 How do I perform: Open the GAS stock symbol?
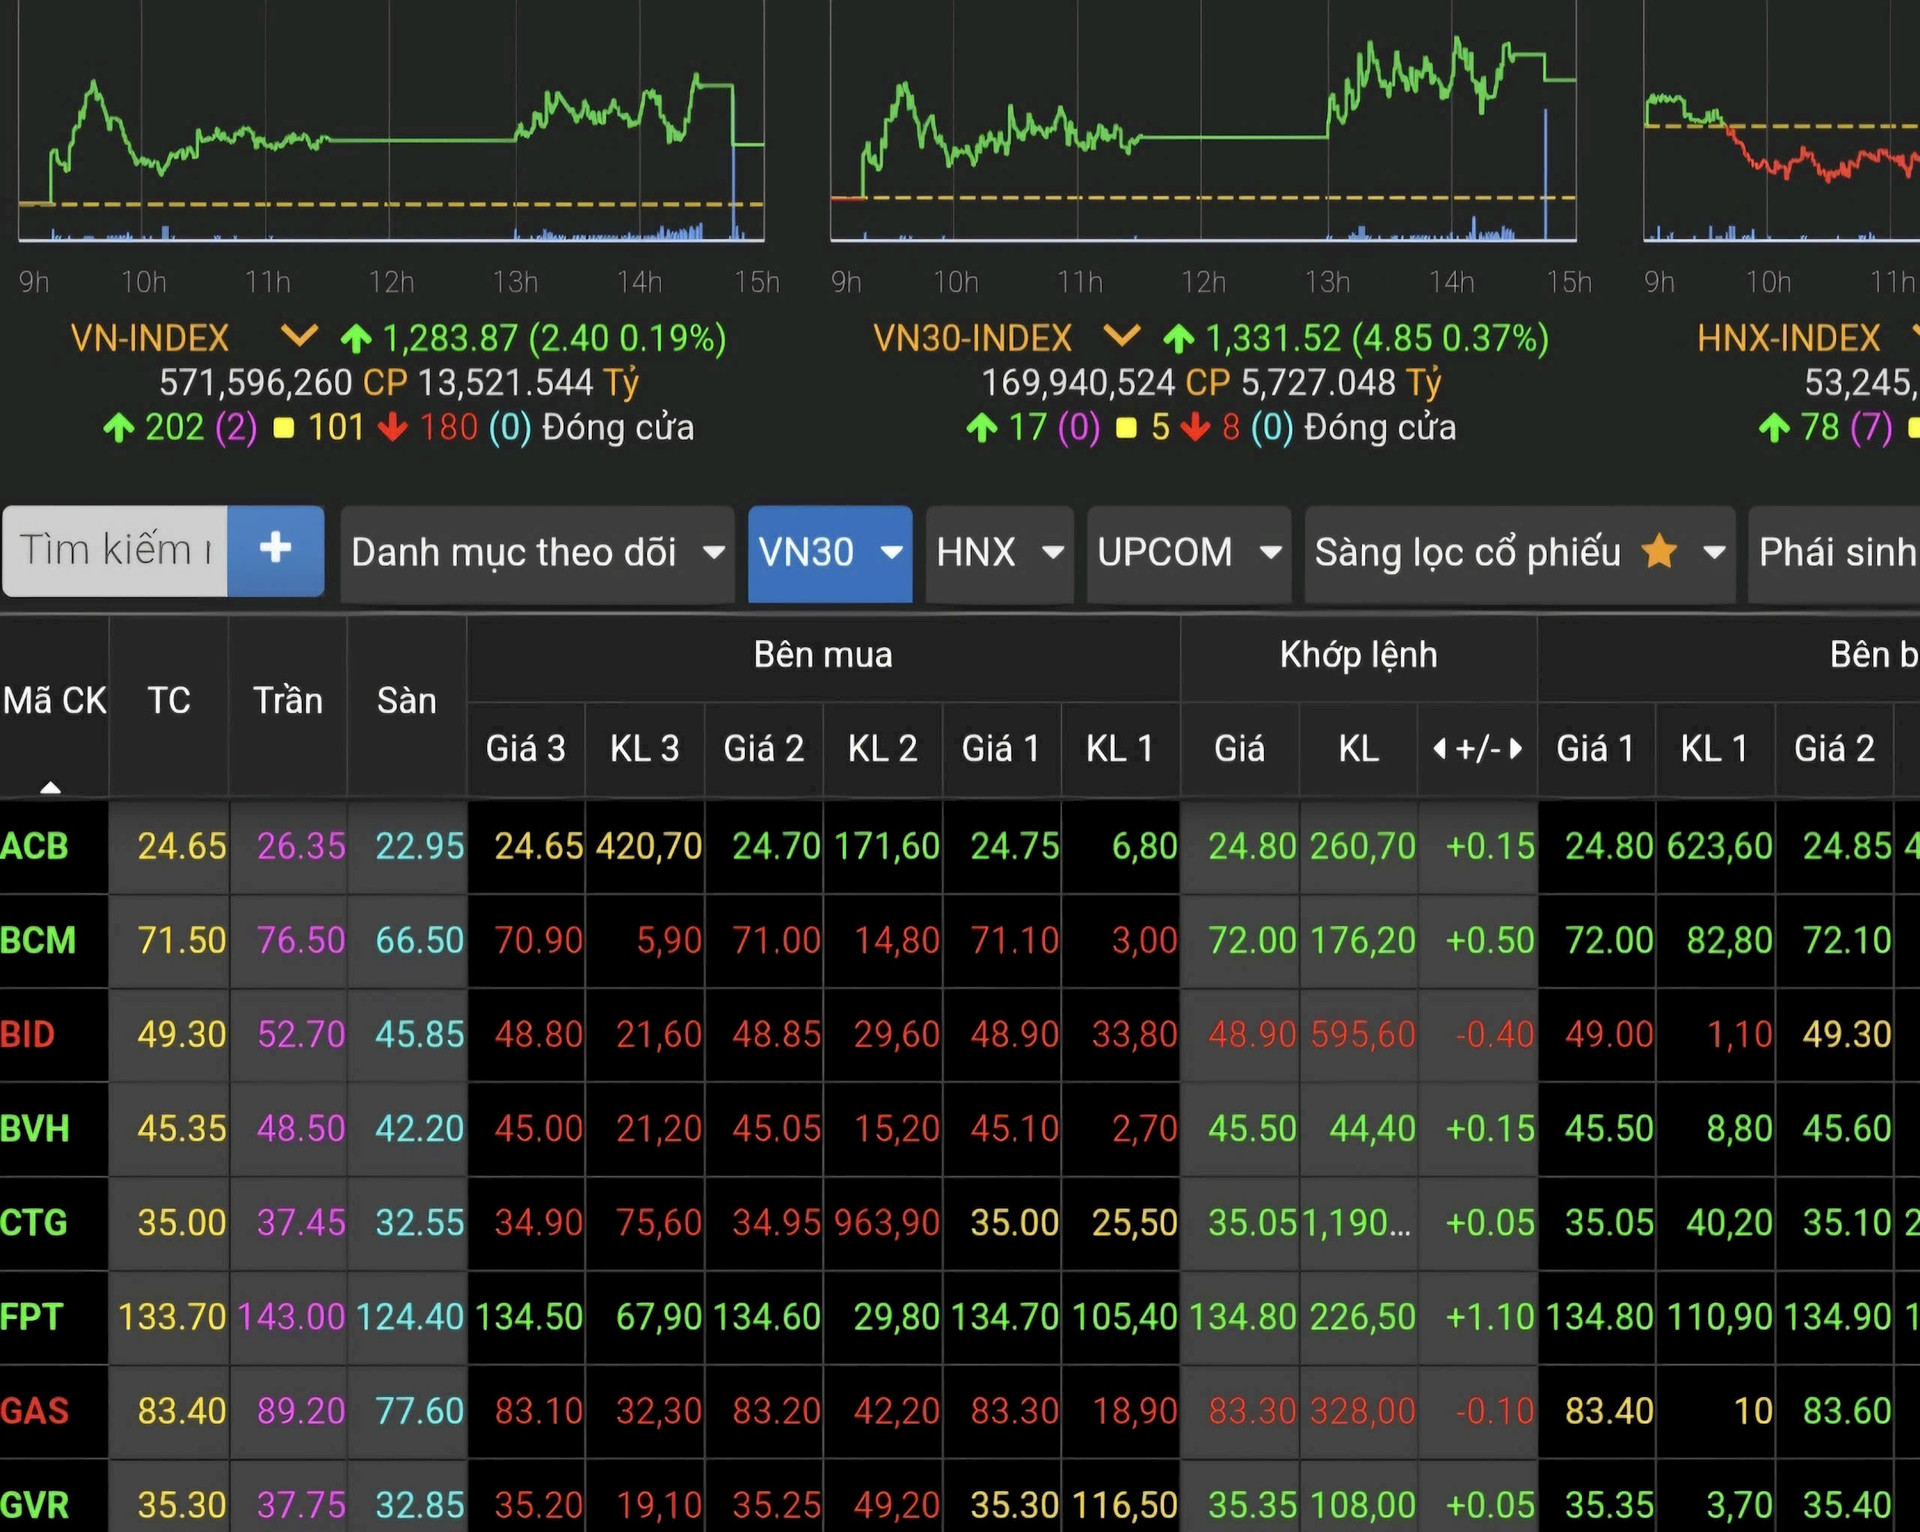click(35, 1411)
